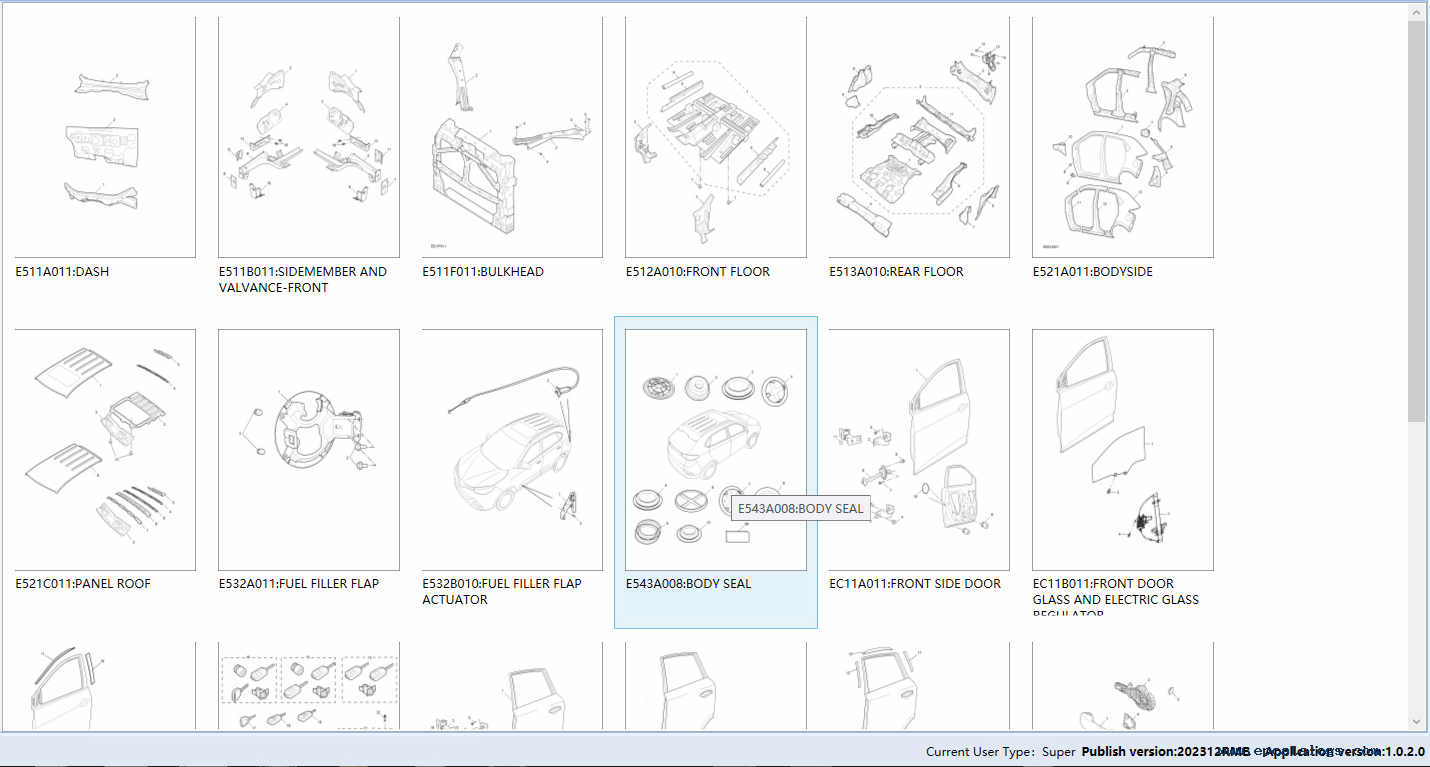Click the E521C011:PANEL ROOF caption text

tap(83, 584)
